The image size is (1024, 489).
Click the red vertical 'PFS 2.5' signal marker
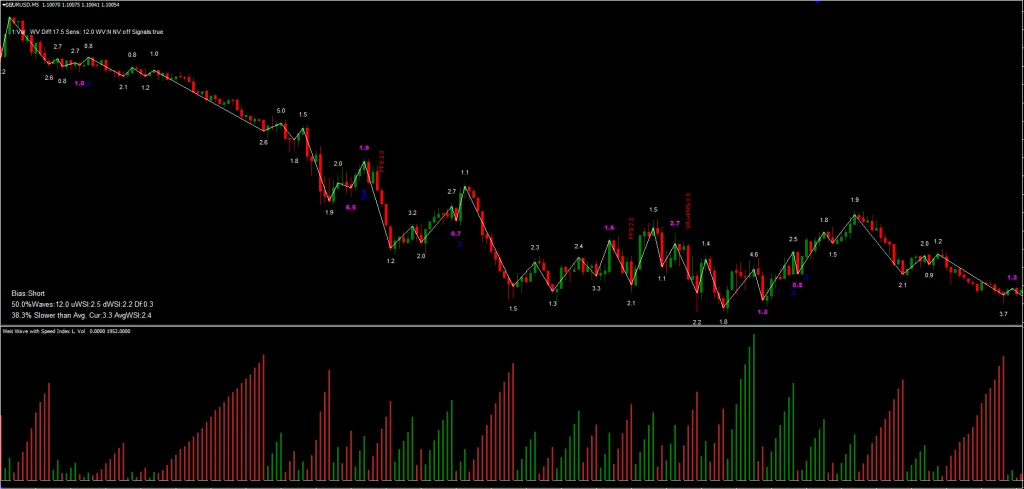(382, 161)
